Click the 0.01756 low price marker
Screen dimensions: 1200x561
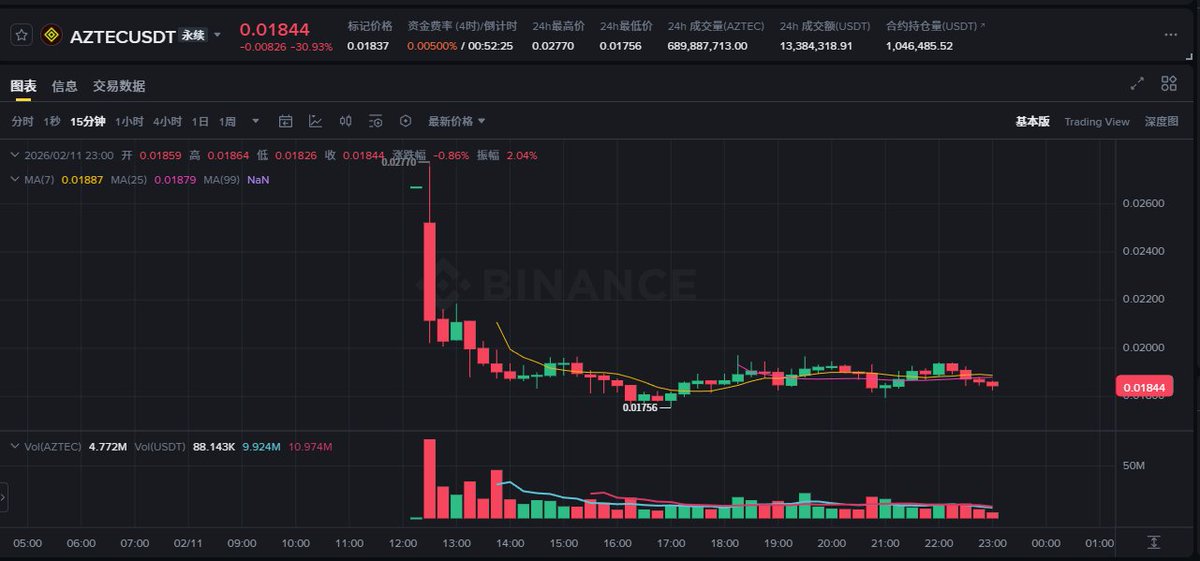coord(640,407)
